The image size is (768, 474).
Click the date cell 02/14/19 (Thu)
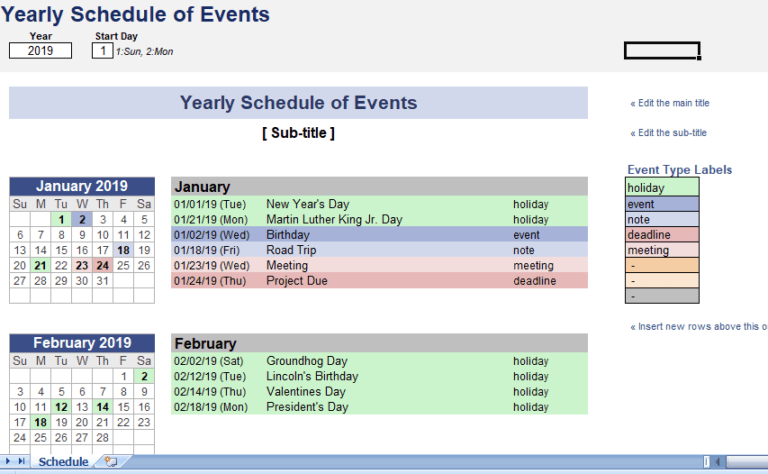coord(210,392)
